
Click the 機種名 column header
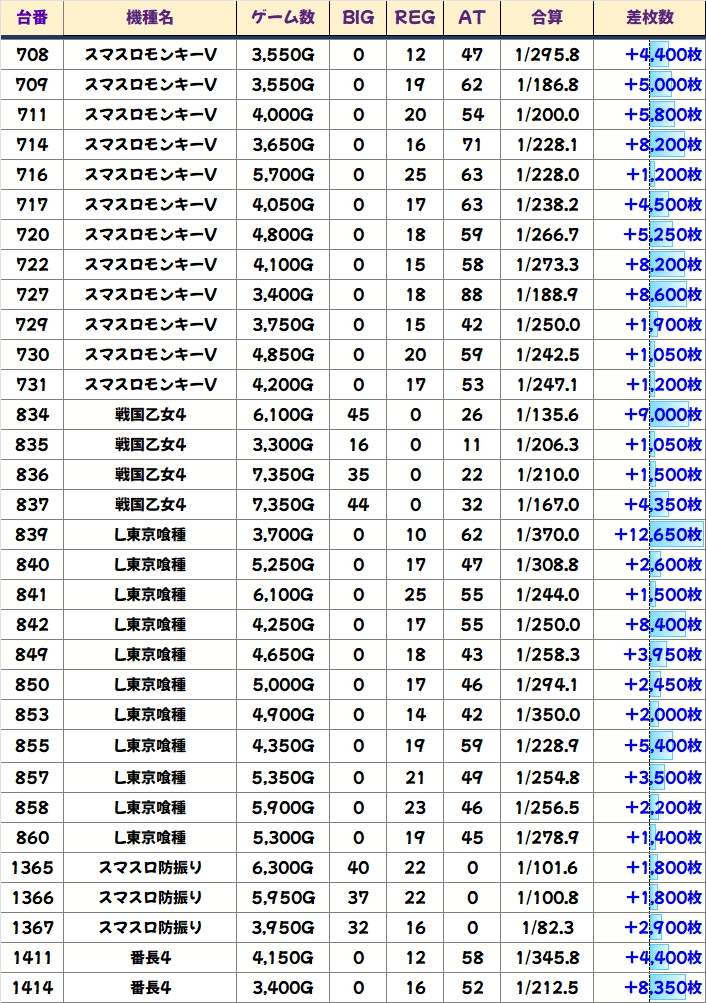tap(150, 17)
